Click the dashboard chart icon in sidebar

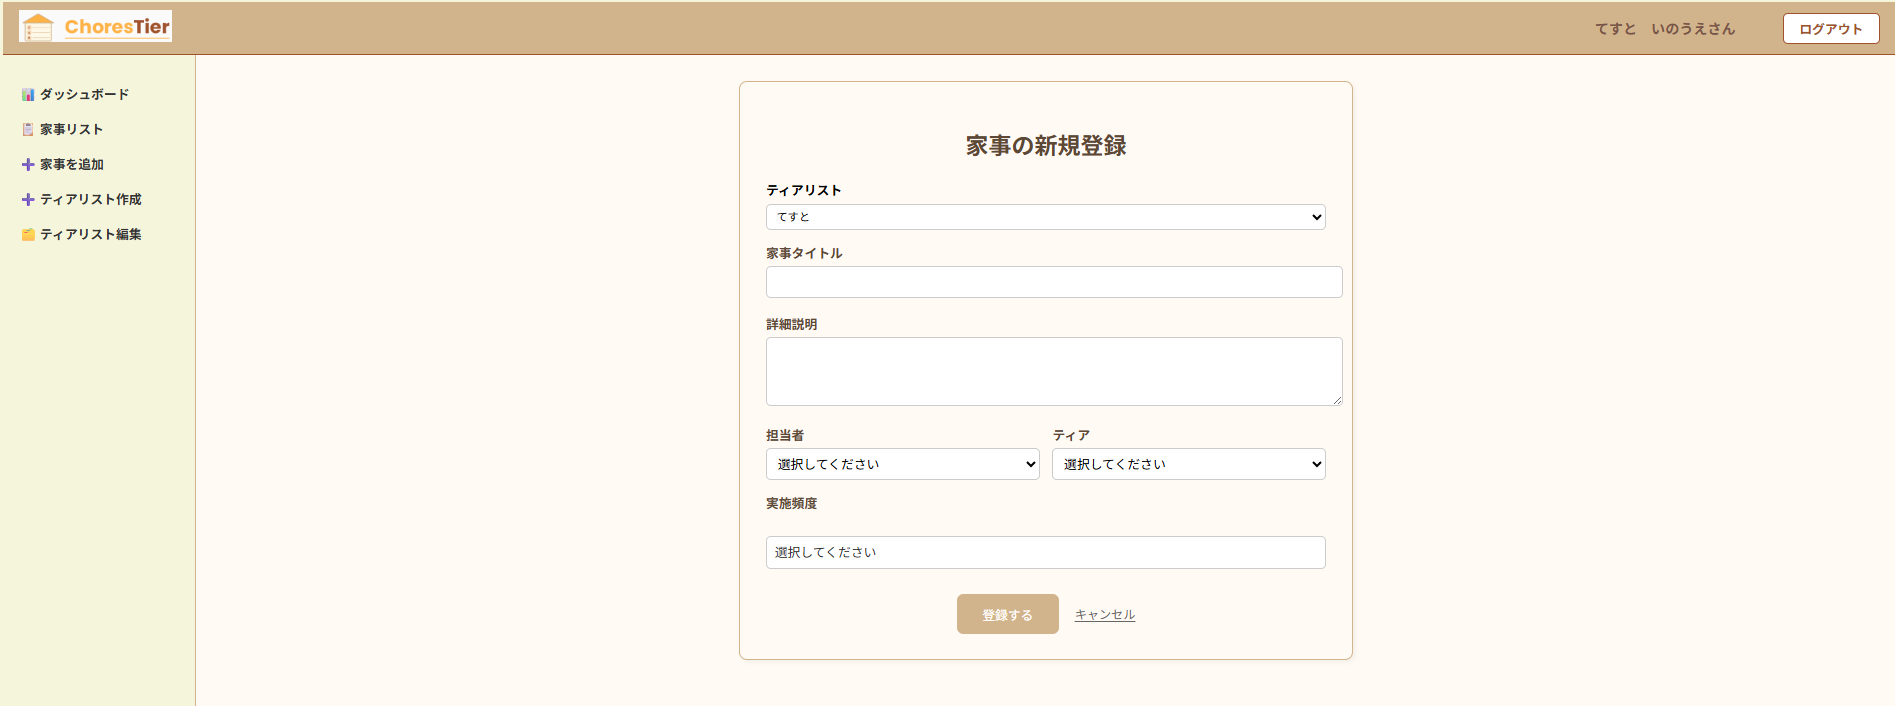pos(28,95)
